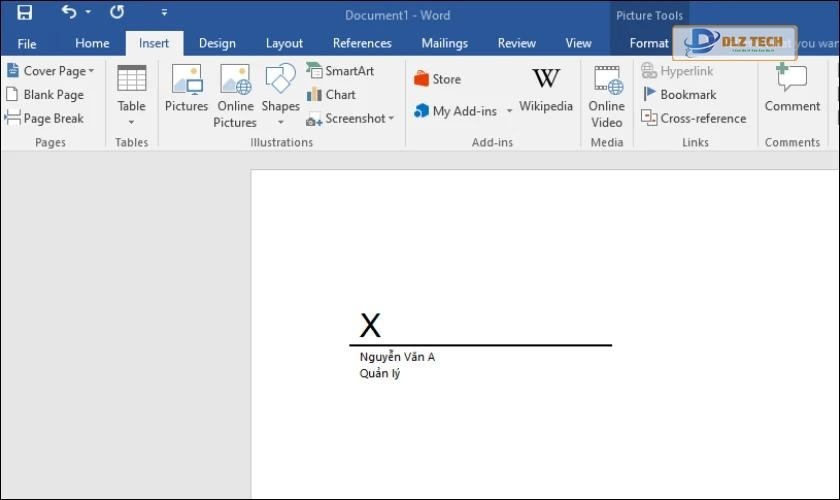Image resolution: width=840 pixels, height=500 pixels.
Task: Open the Store add-ins button
Action: [437, 79]
